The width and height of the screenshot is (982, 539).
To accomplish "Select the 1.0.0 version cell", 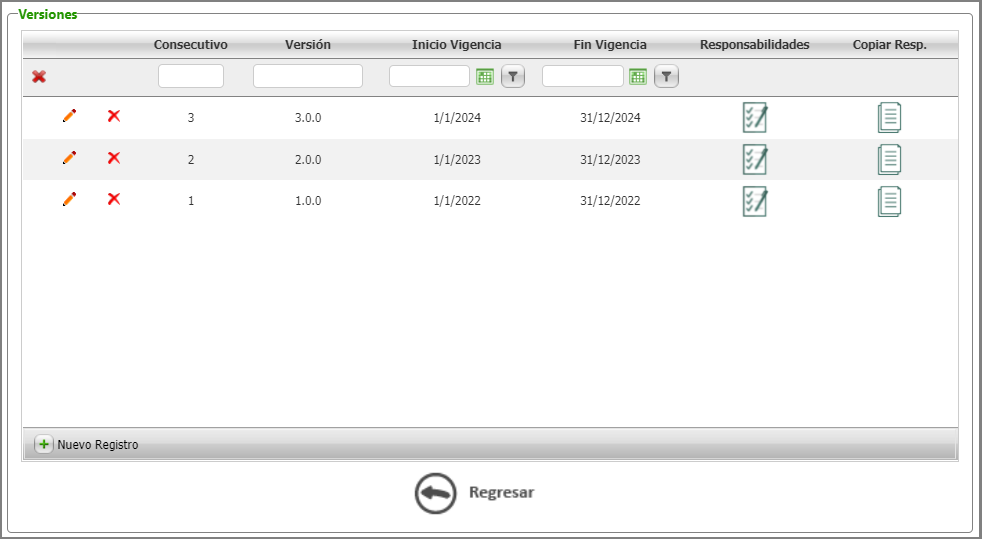I will 308,201.
